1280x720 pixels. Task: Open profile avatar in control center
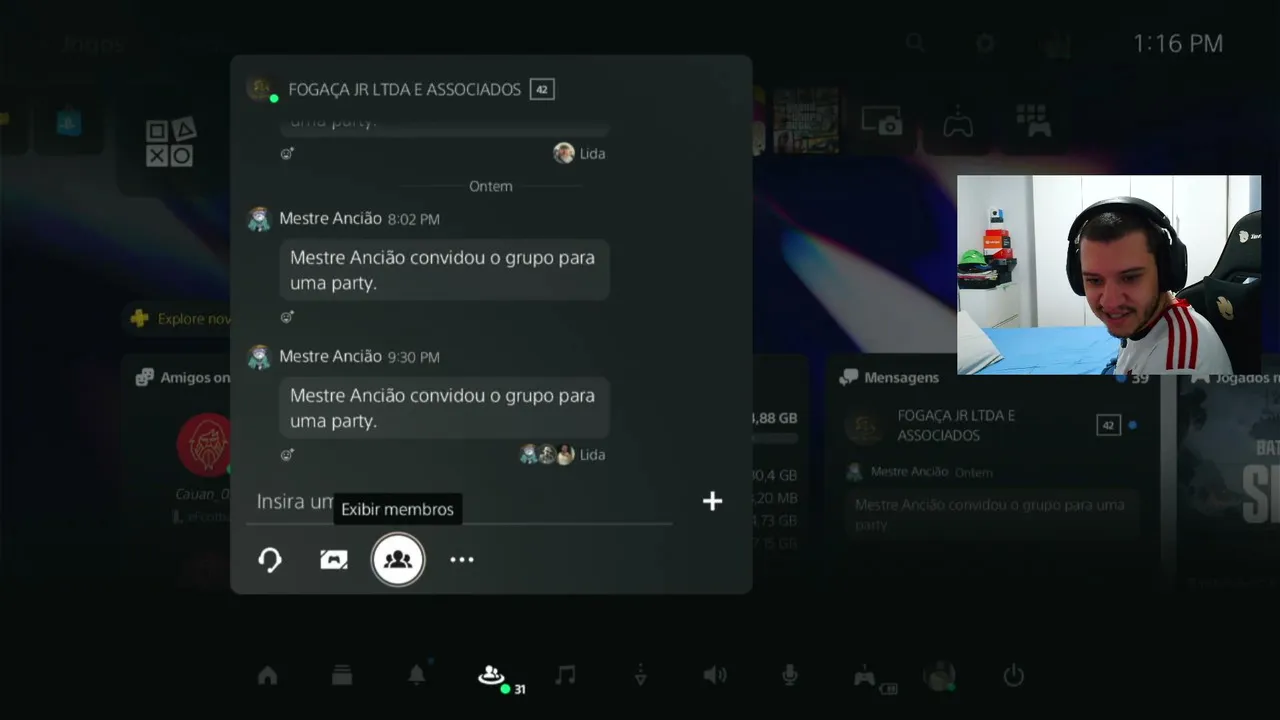pyautogui.click(x=939, y=676)
